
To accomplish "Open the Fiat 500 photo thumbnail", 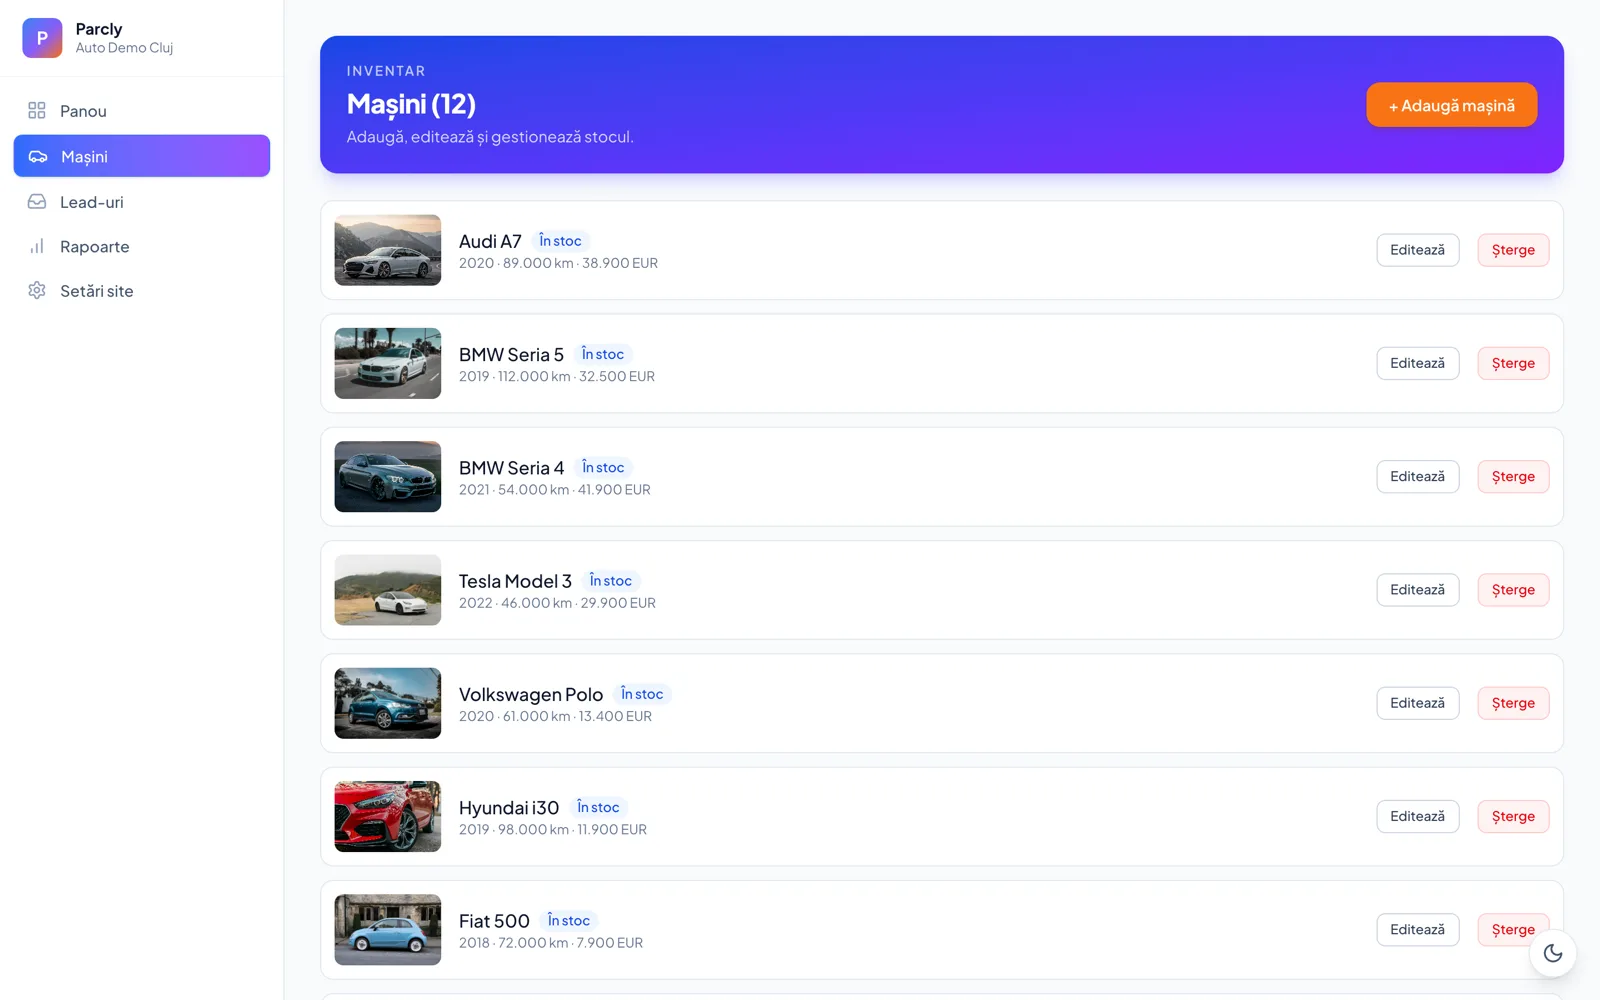I will (x=388, y=930).
